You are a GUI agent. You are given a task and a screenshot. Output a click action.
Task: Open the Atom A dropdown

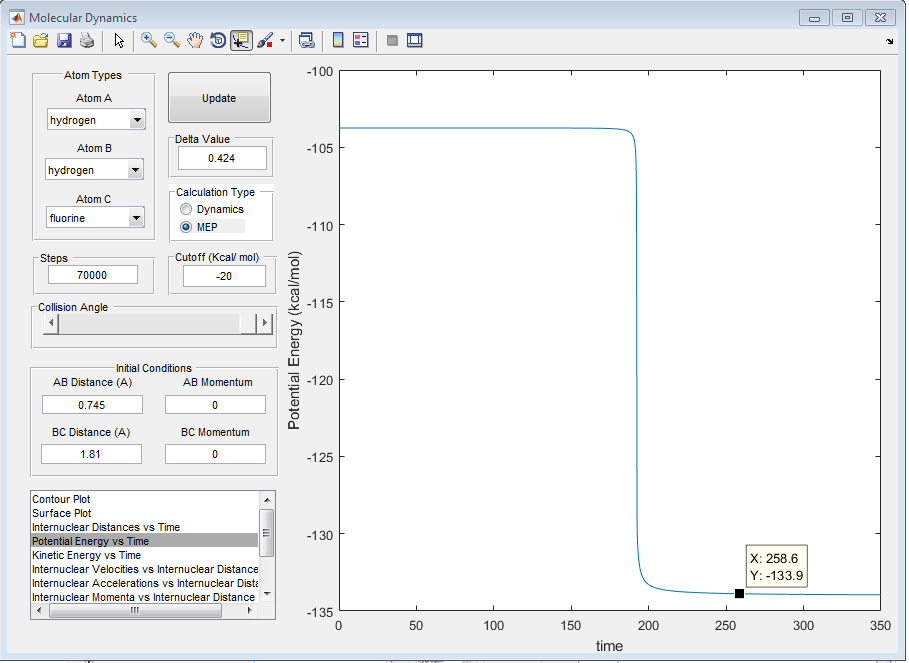[137, 120]
